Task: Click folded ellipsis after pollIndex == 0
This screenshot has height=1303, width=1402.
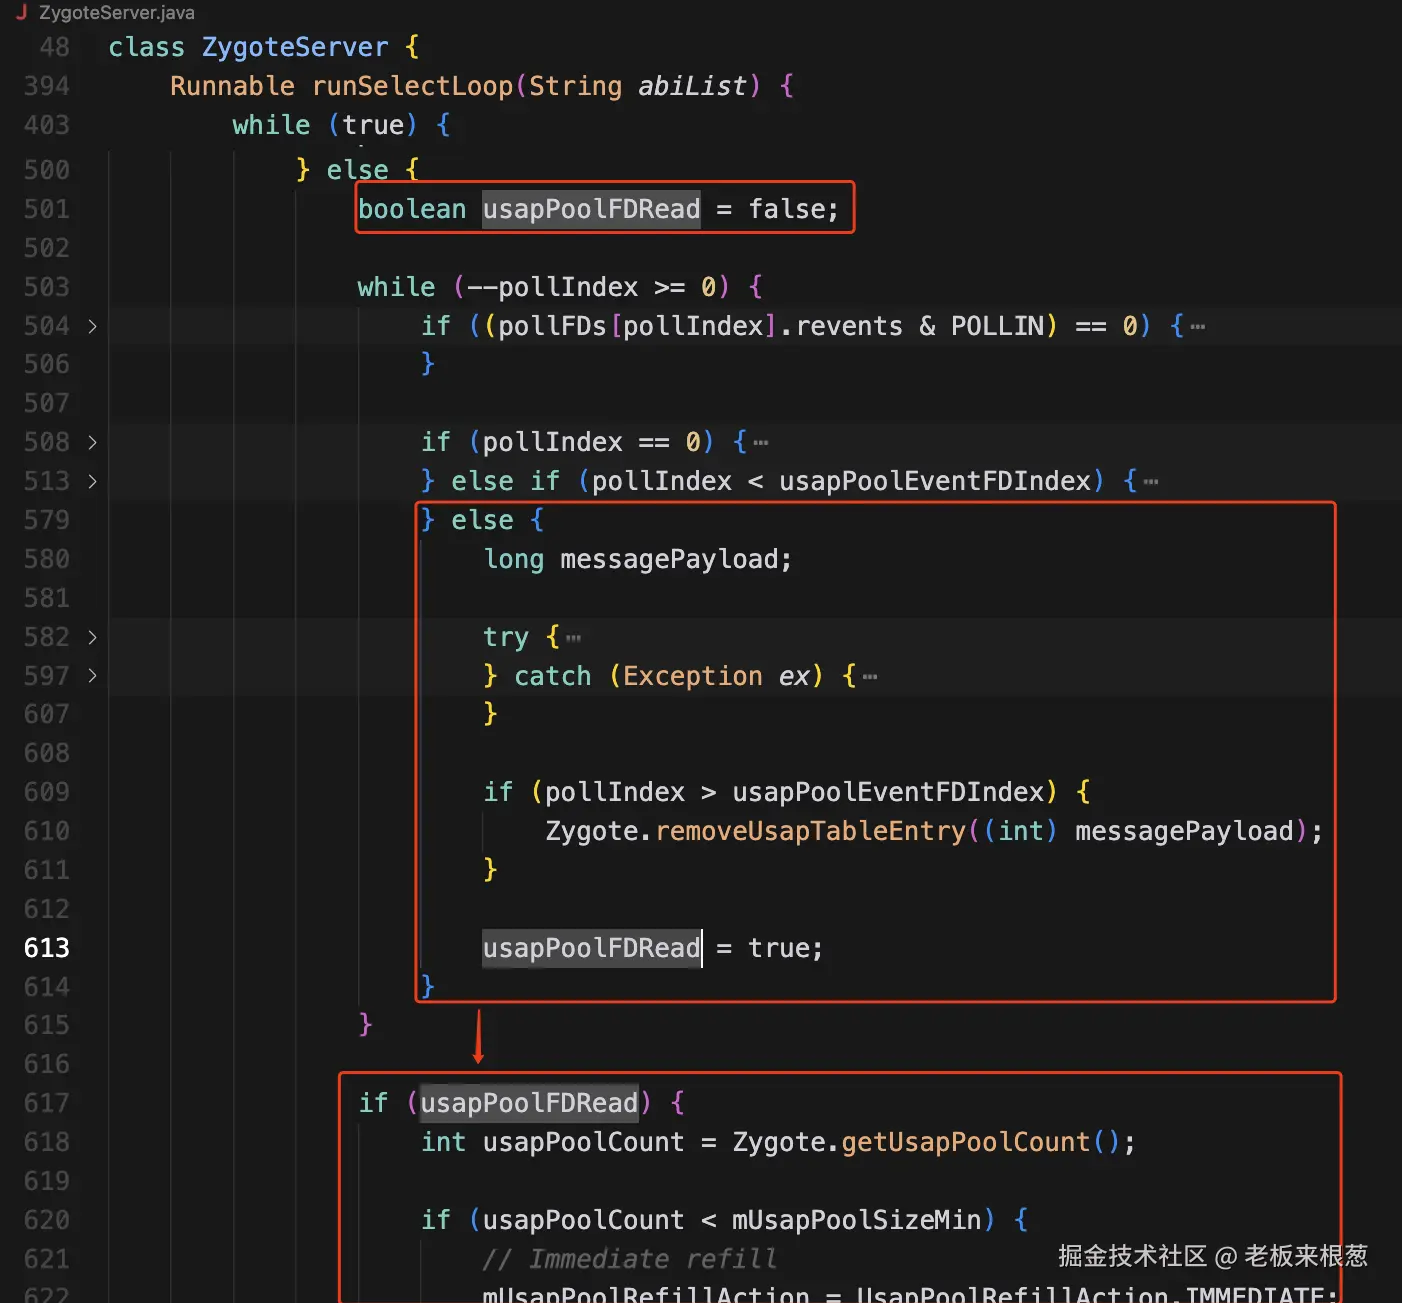Action: 761,443
